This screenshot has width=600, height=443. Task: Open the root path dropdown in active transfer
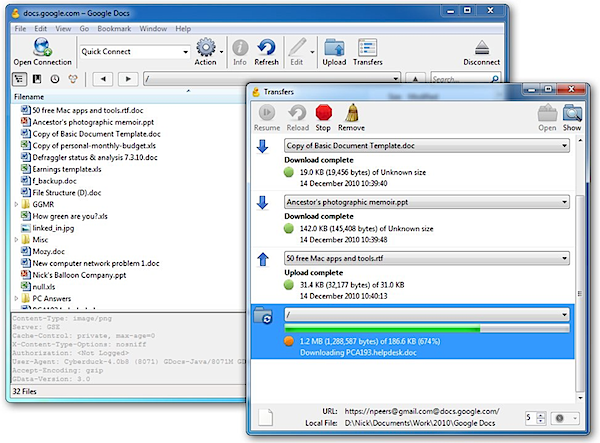564,315
